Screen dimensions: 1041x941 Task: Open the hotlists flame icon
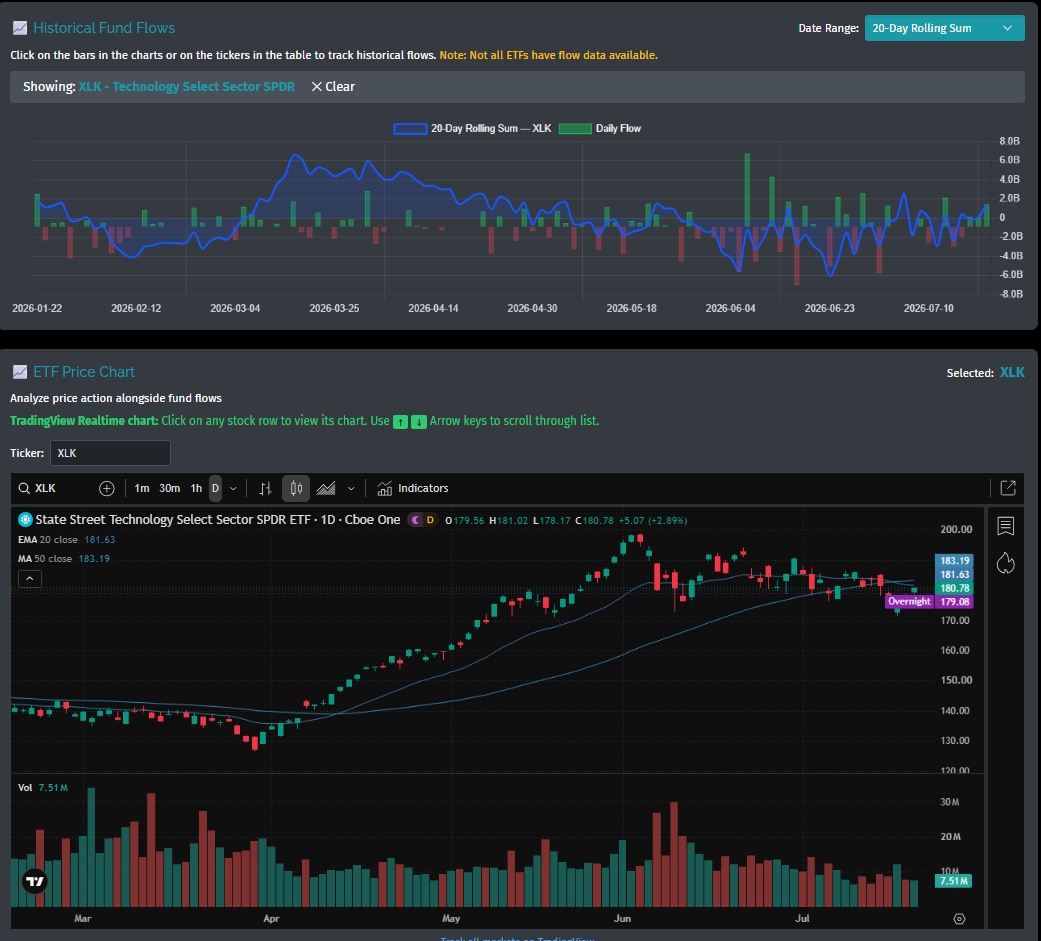pos(1006,563)
